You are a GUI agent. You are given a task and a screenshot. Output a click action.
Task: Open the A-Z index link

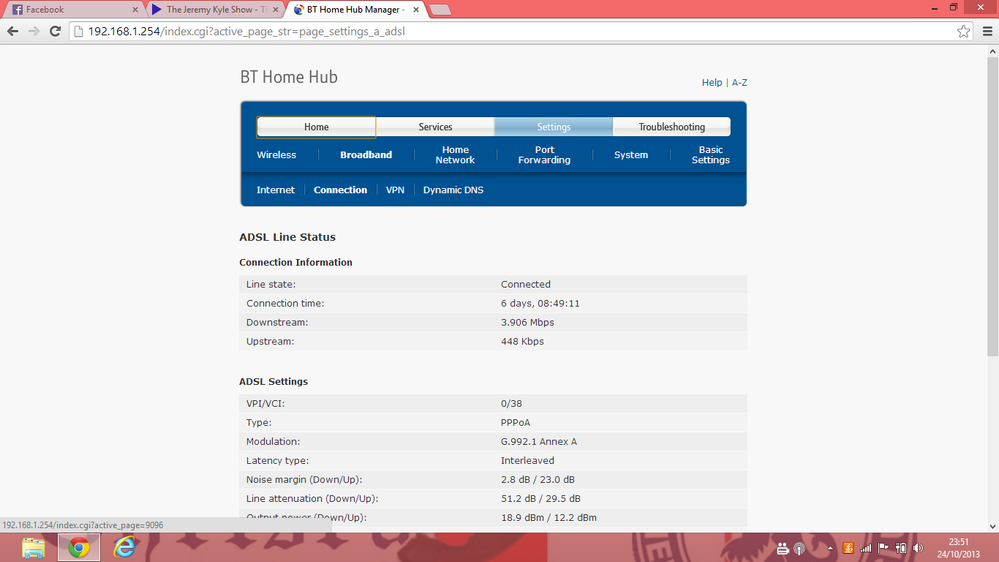739,82
